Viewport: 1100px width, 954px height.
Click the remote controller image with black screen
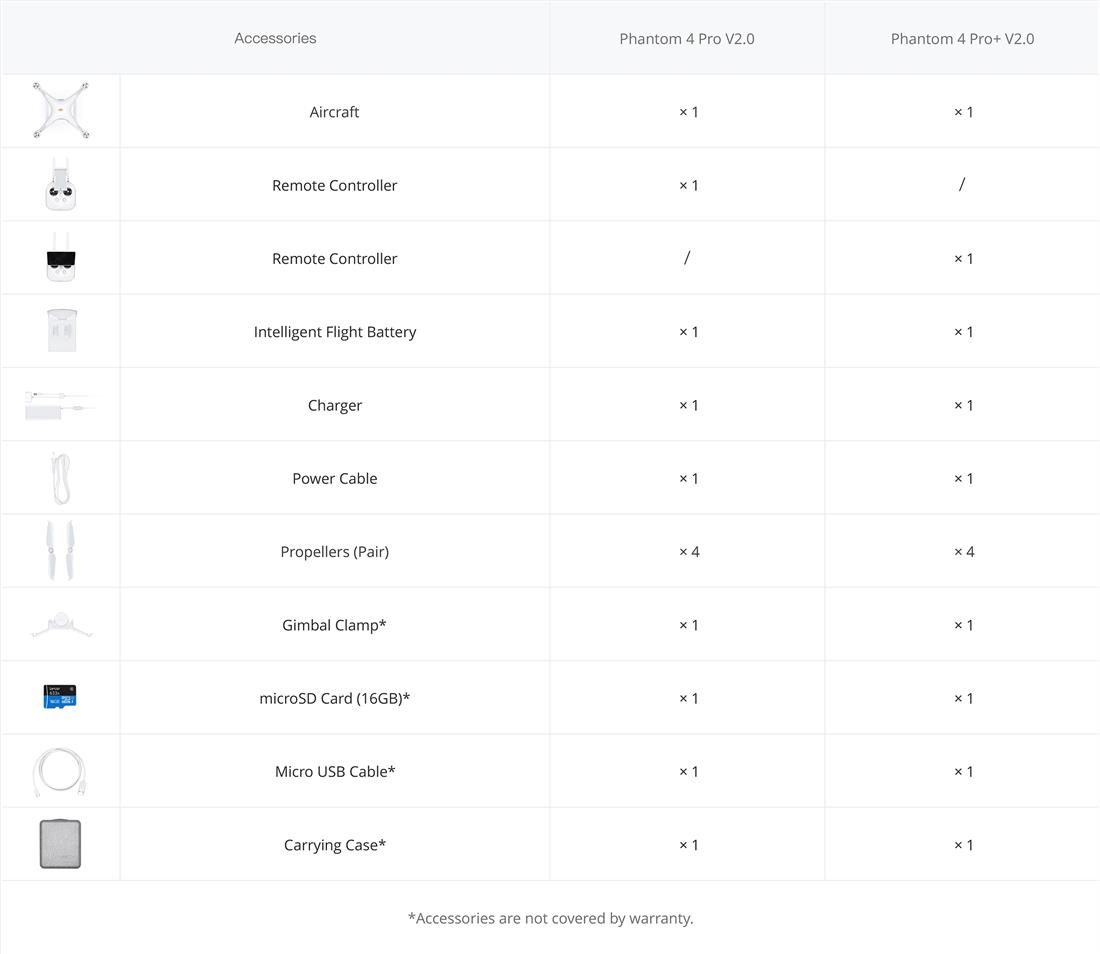coord(60,258)
